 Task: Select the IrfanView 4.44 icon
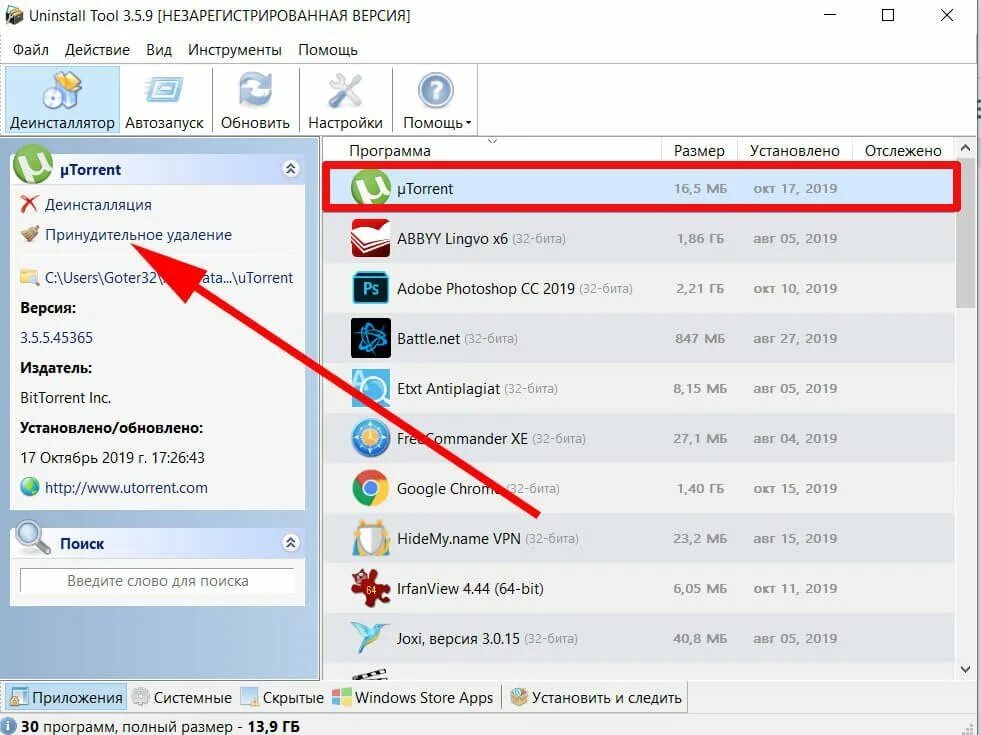pos(370,588)
